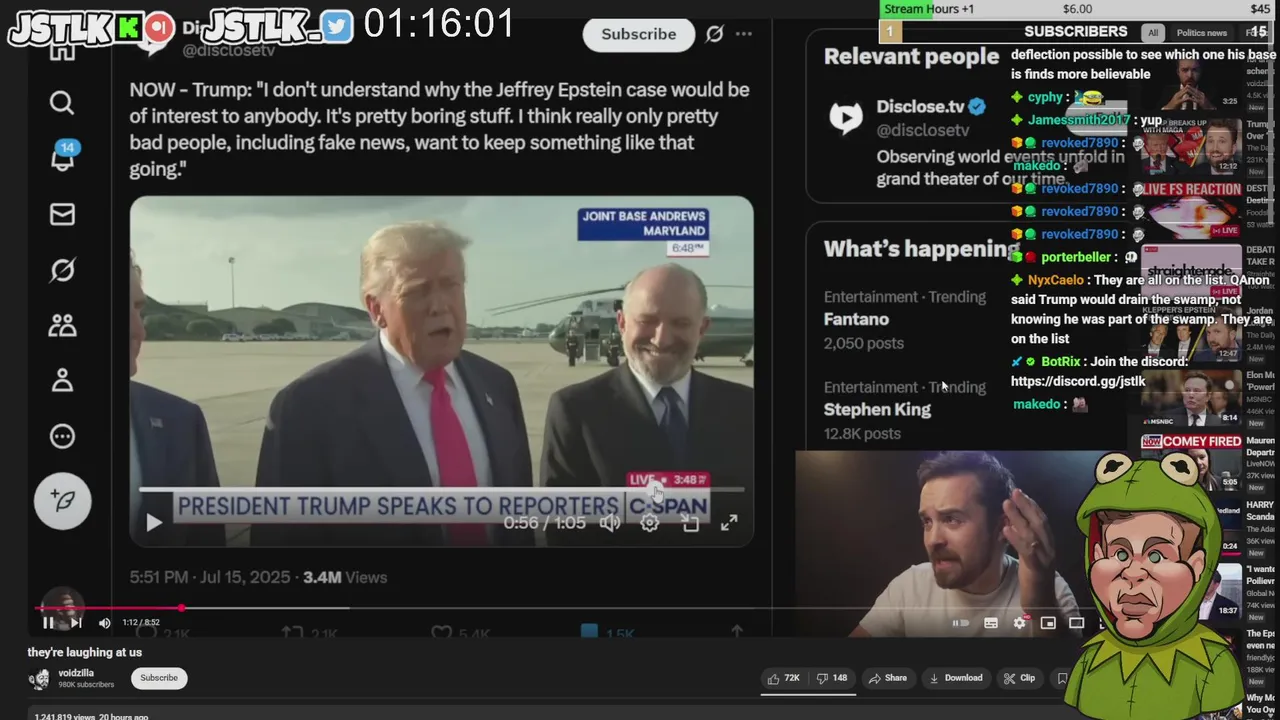Screen dimensions: 1280x720
Task: Open settings gear on the tweet video
Action: pyautogui.click(x=650, y=522)
